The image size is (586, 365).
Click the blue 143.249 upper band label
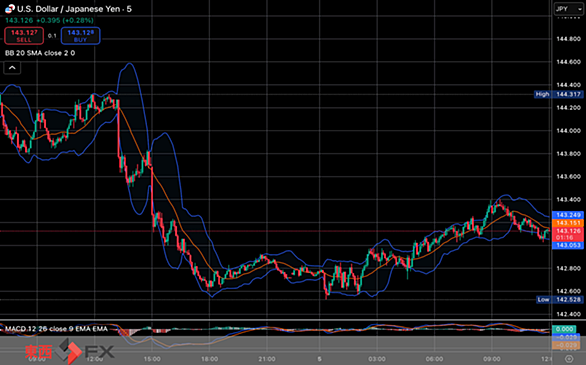pos(568,215)
